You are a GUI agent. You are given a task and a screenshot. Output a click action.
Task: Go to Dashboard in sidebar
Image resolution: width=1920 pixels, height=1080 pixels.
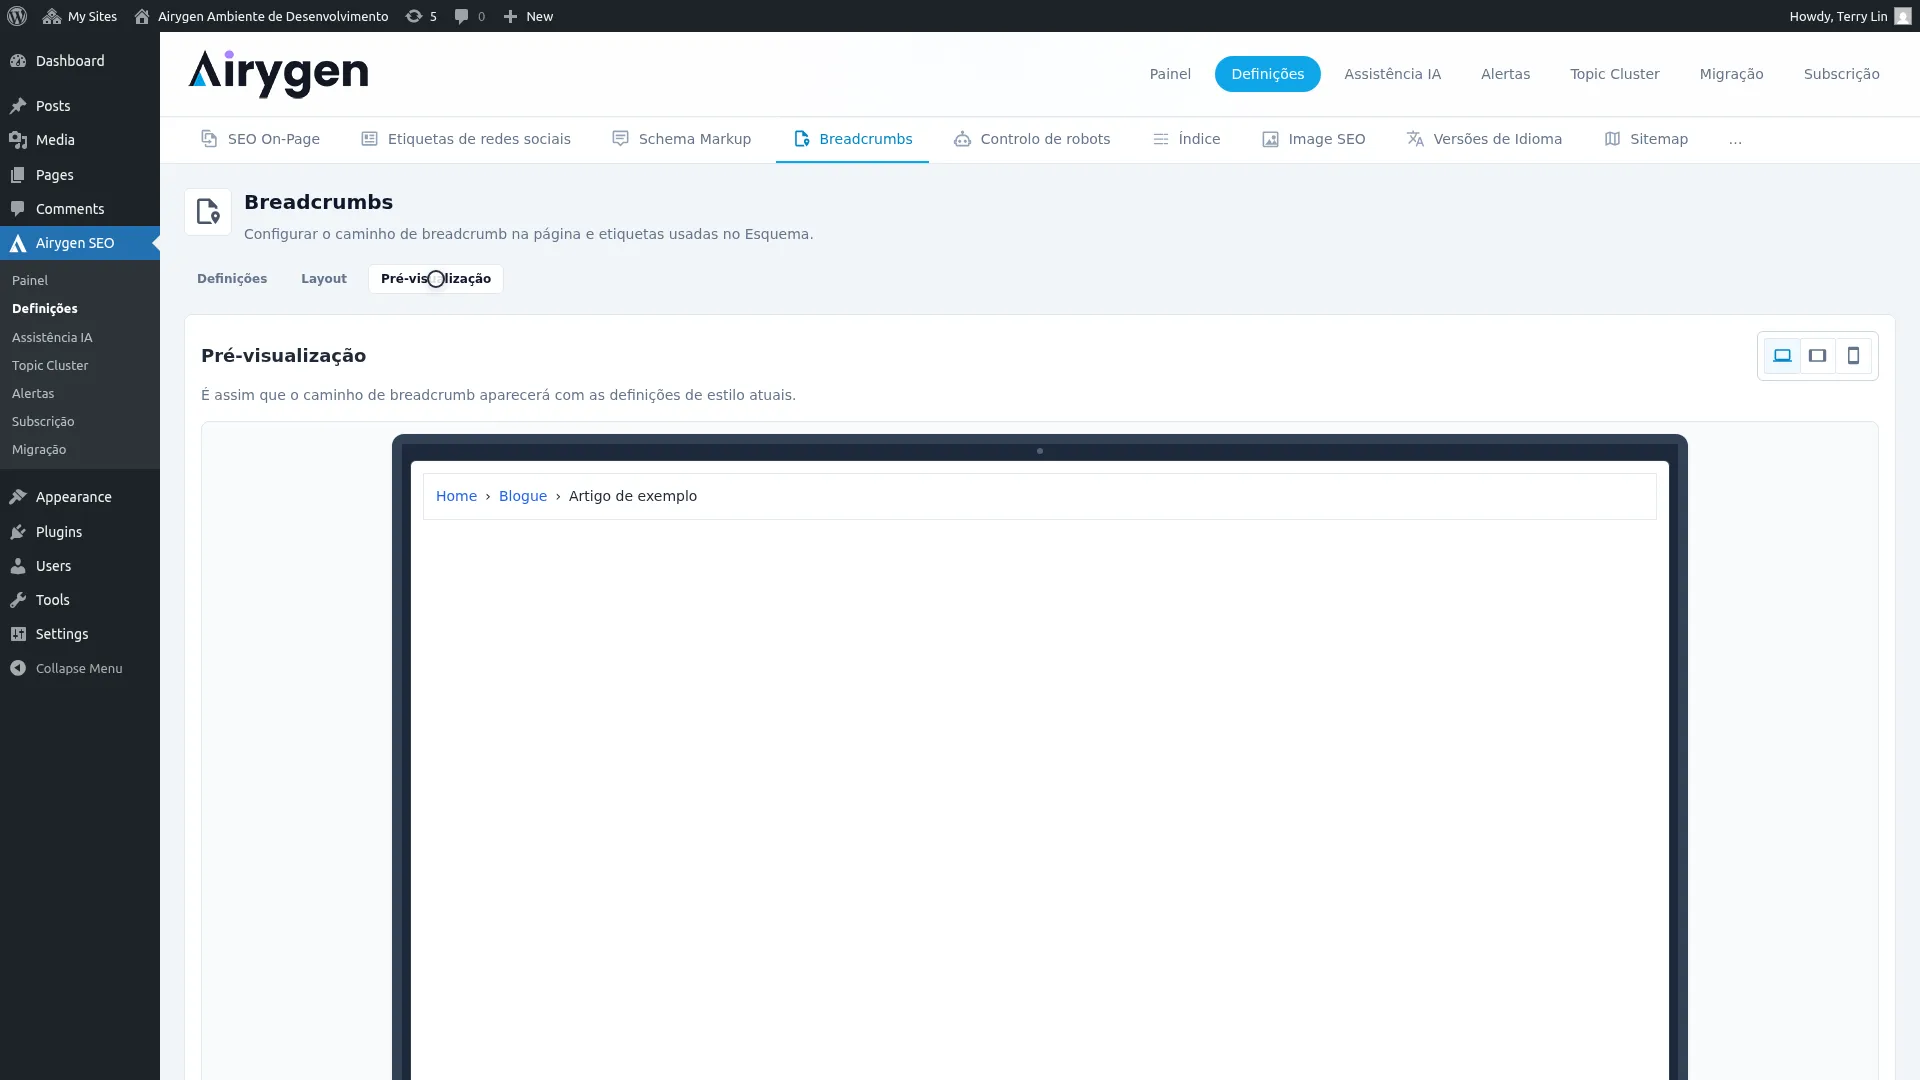click(x=80, y=61)
